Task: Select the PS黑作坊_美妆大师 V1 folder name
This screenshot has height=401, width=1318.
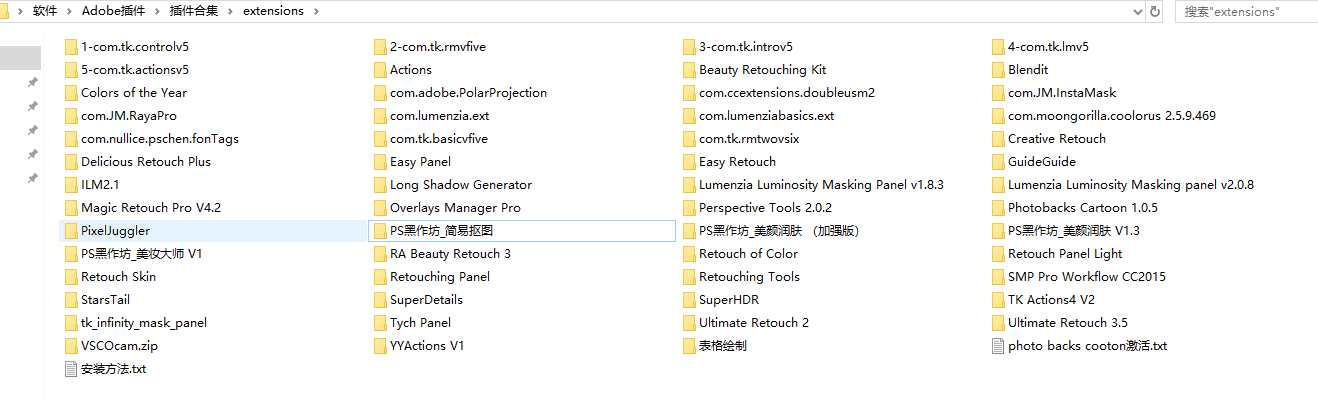Action: coord(142,254)
